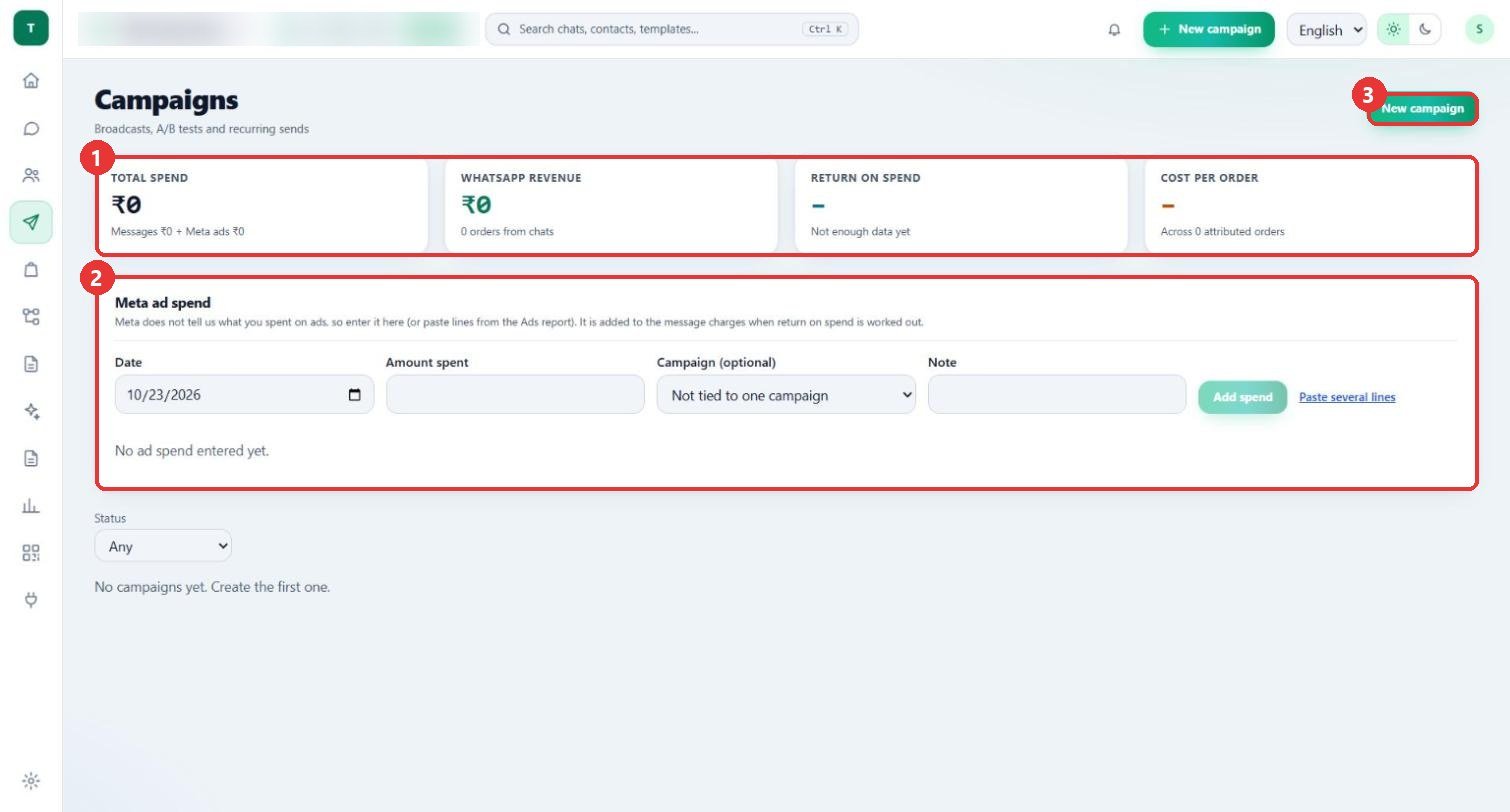Click the green T workspace logo

(31, 28)
